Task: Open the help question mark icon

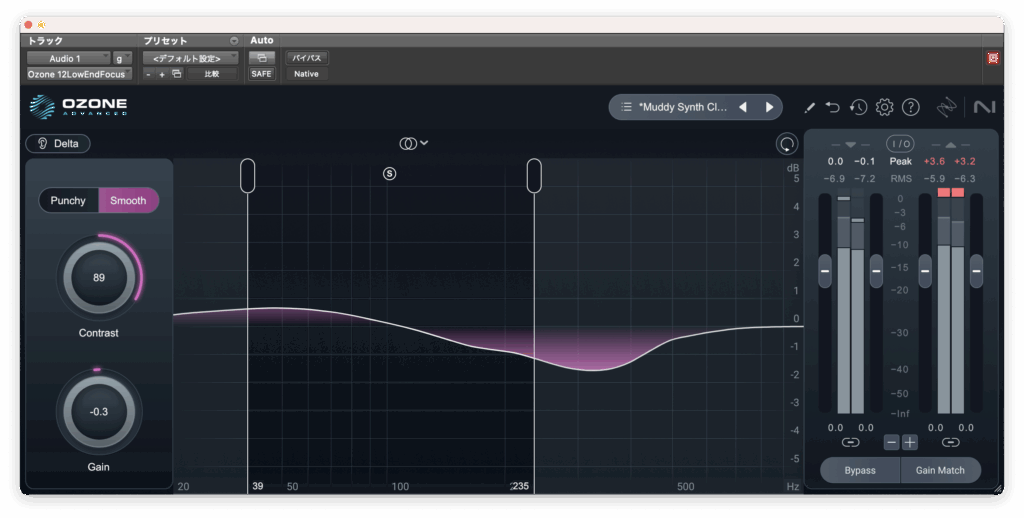Action: 910,107
